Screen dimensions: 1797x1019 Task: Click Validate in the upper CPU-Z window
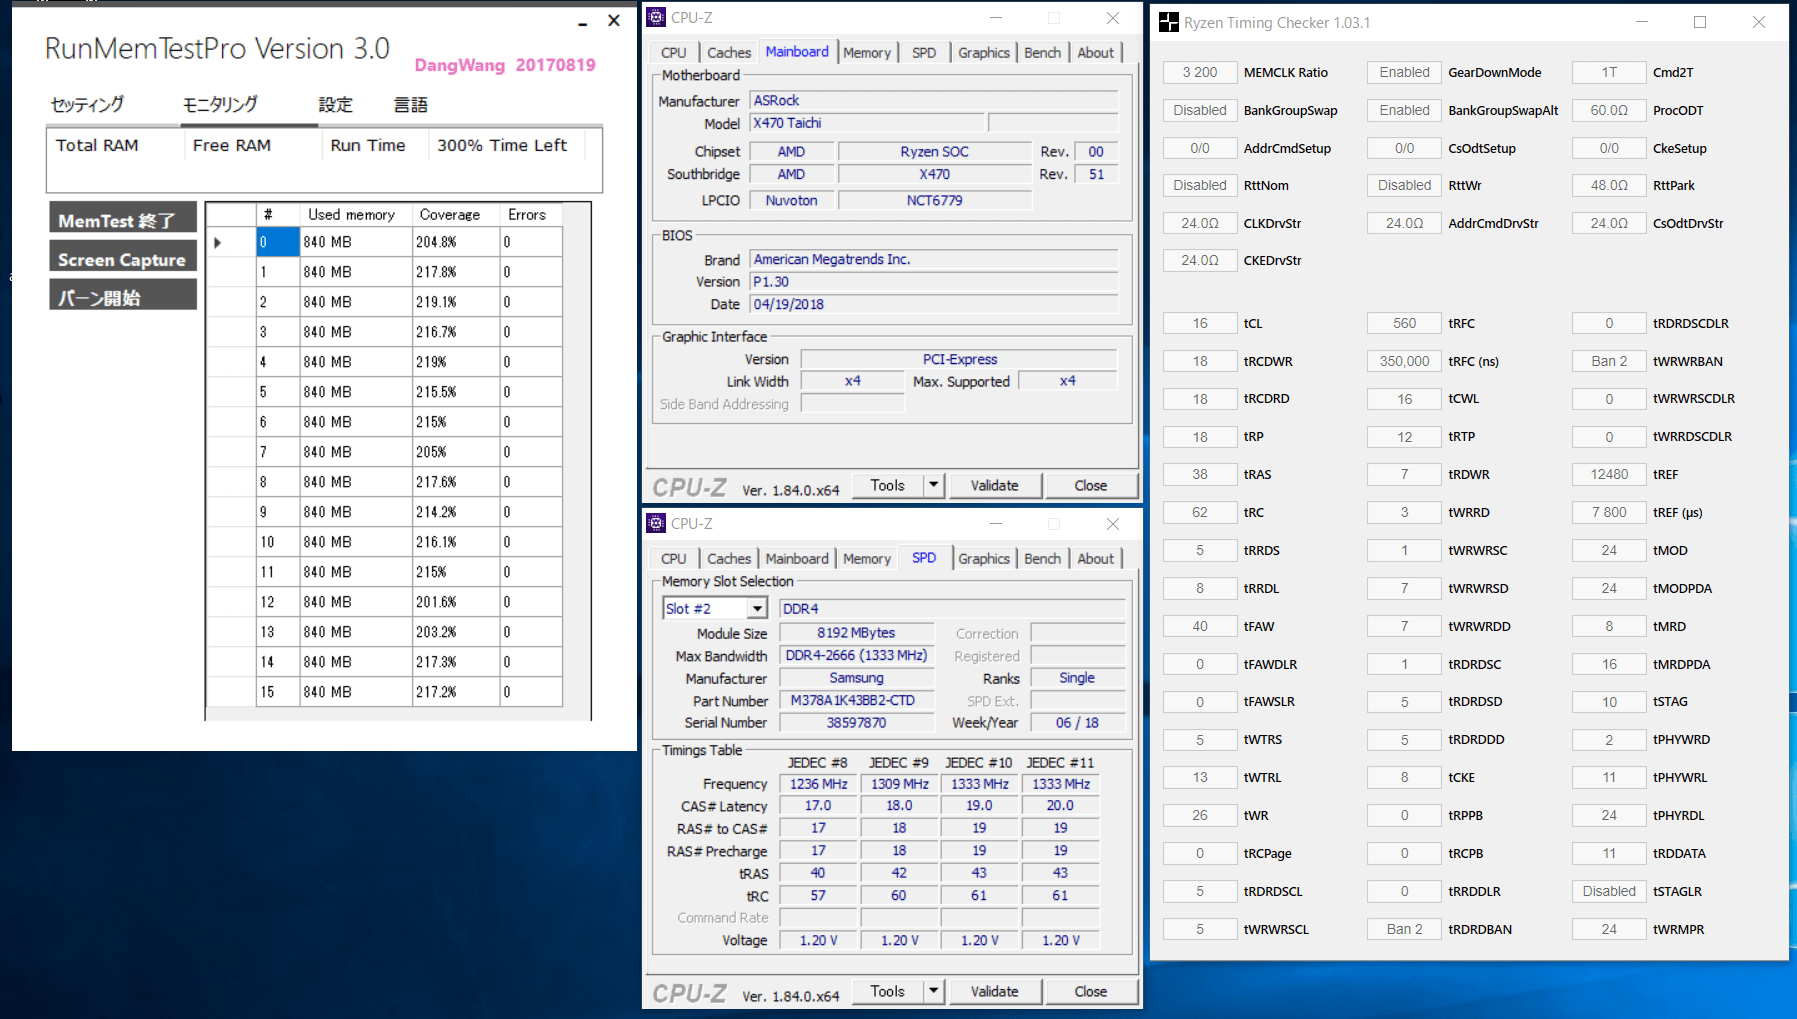(x=994, y=485)
